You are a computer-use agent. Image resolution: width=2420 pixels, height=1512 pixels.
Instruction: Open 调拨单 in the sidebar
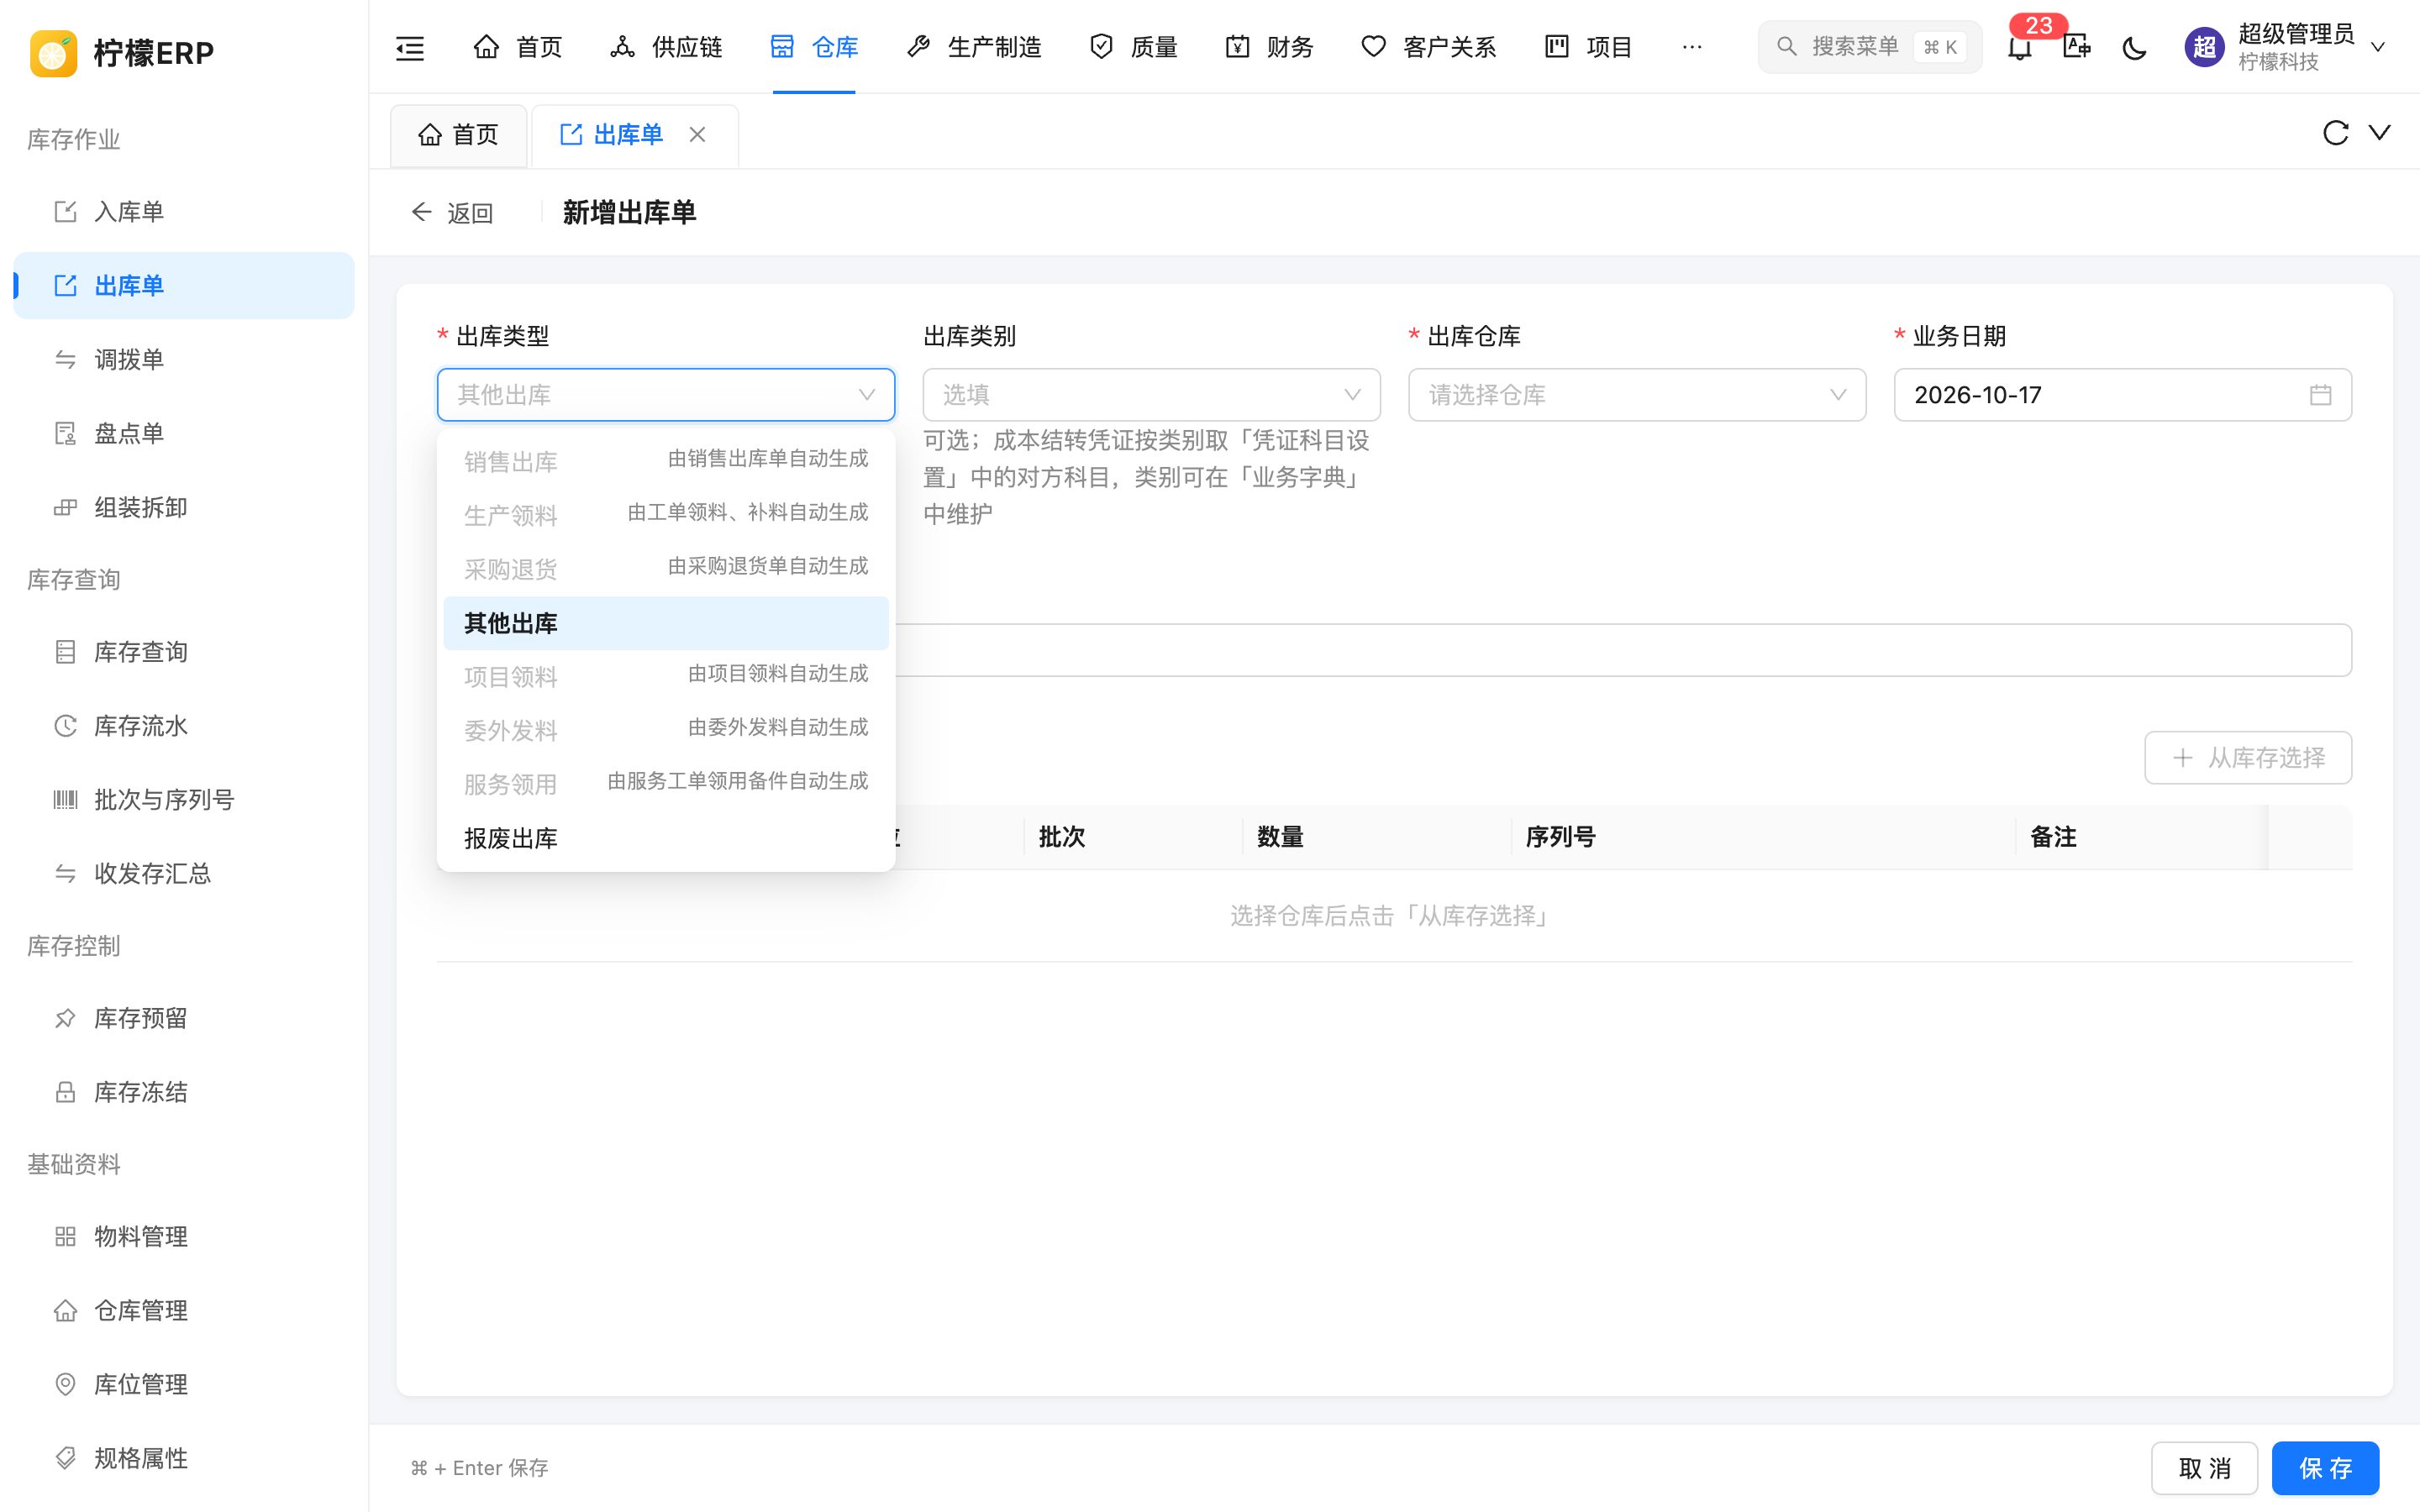[184, 360]
